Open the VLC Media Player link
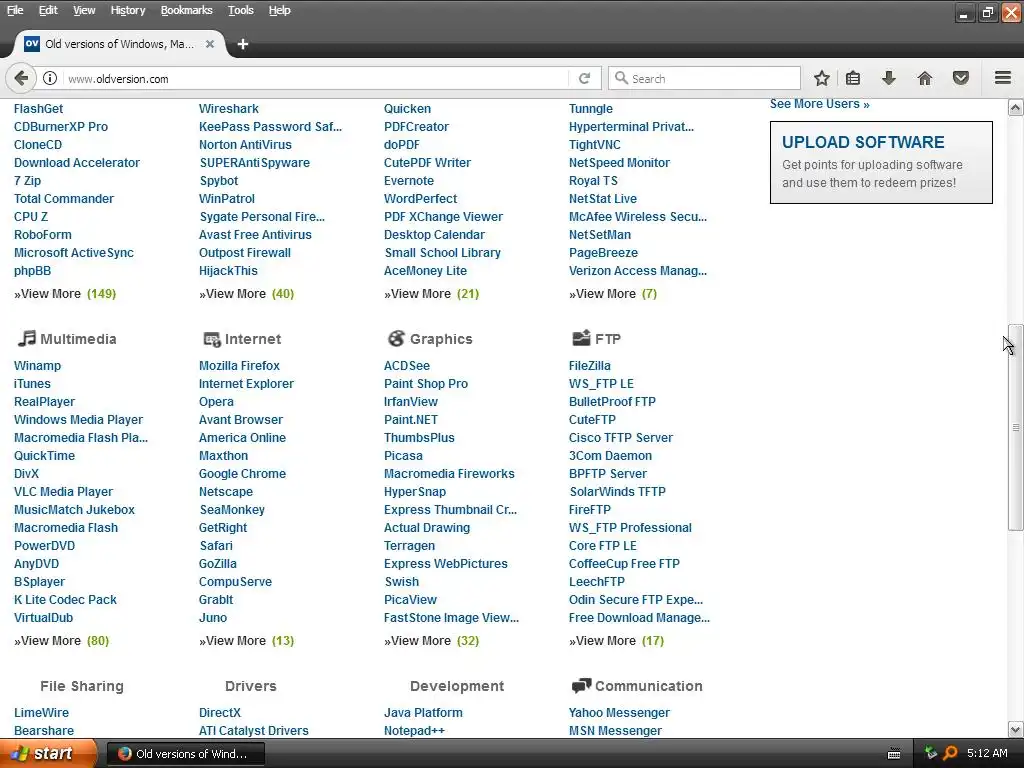This screenshot has width=1024, height=768. tap(63, 492)
